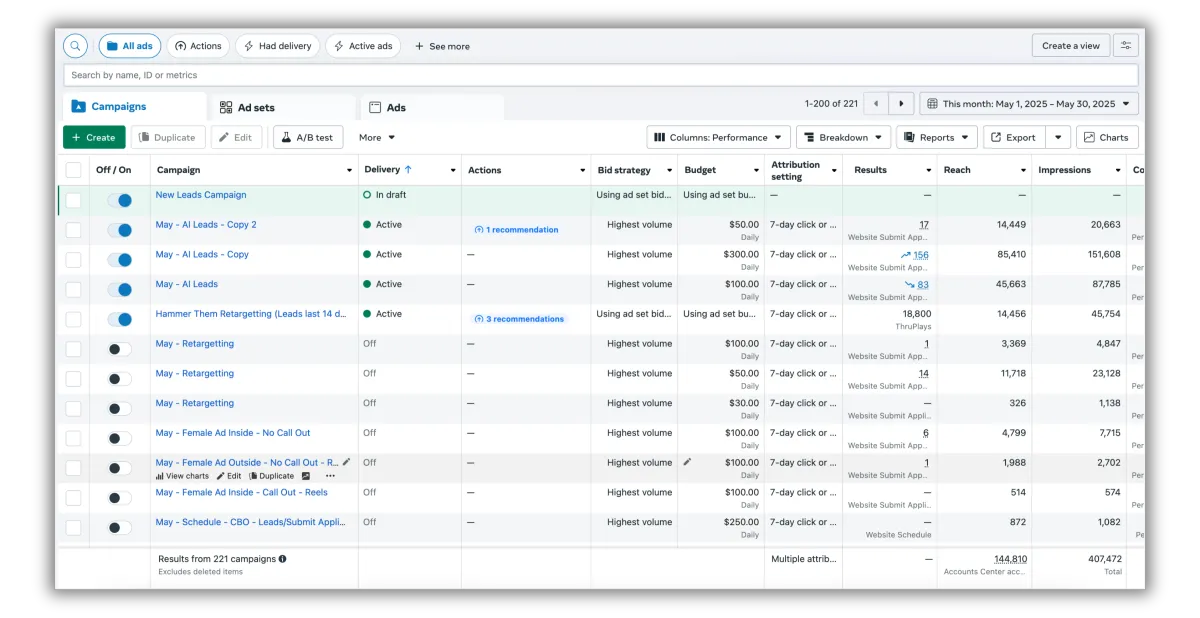1200x618 pixels.
Task: Open the three-dot menu in the hovered row
Action: pyautogui.click(x=330, y=476)
